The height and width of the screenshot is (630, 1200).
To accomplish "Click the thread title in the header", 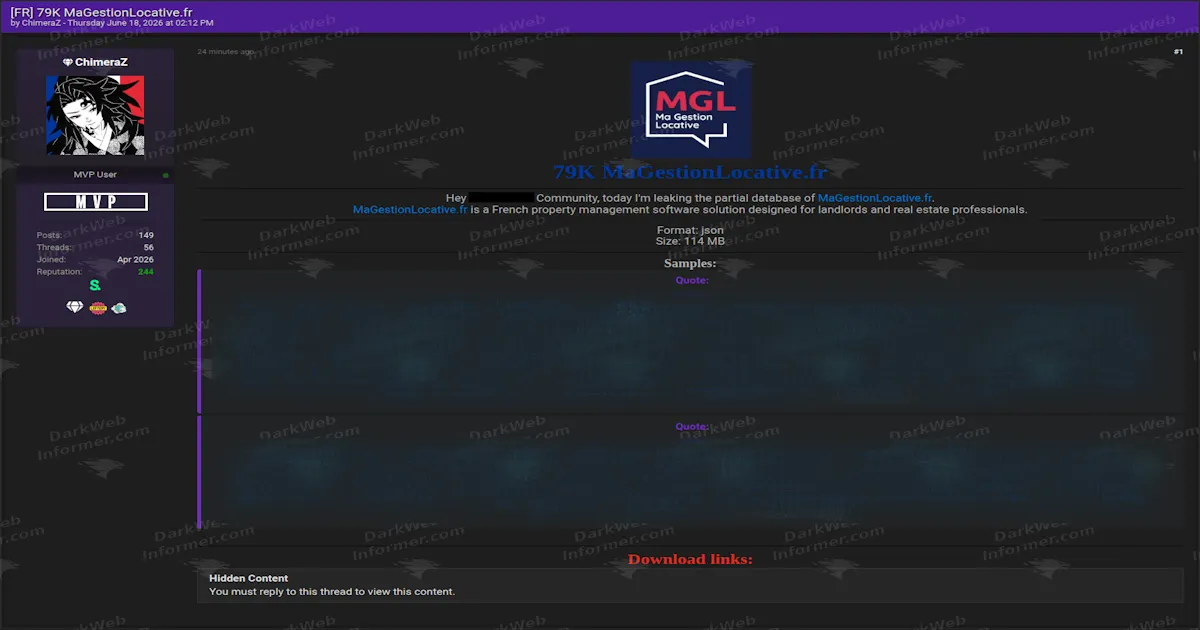I will [101, 11].
